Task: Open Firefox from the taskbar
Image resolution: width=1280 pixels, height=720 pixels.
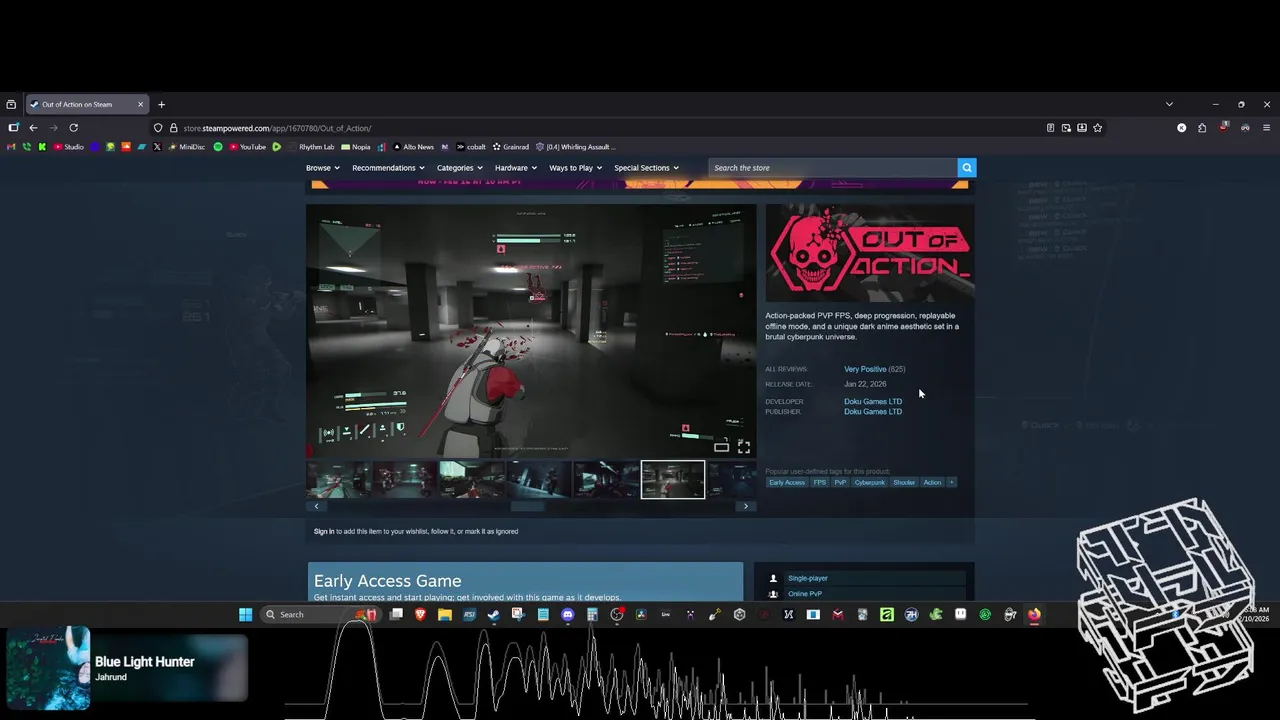Action: pos(1034,614)
